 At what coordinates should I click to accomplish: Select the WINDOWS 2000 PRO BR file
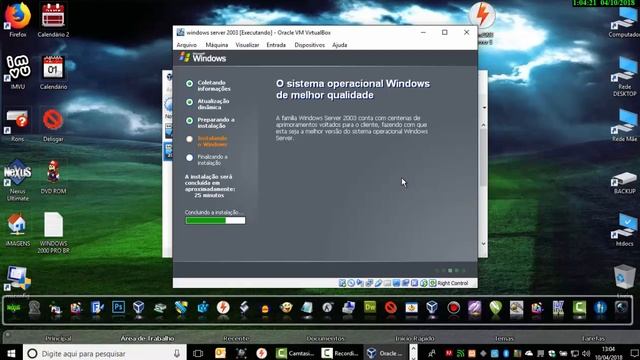(x=53, y=233)
